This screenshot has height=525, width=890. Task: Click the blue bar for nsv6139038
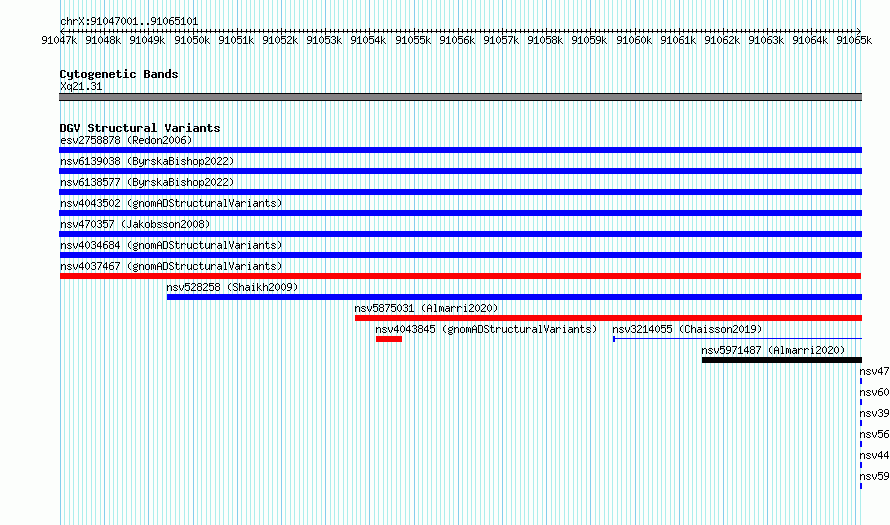(460, 171)
